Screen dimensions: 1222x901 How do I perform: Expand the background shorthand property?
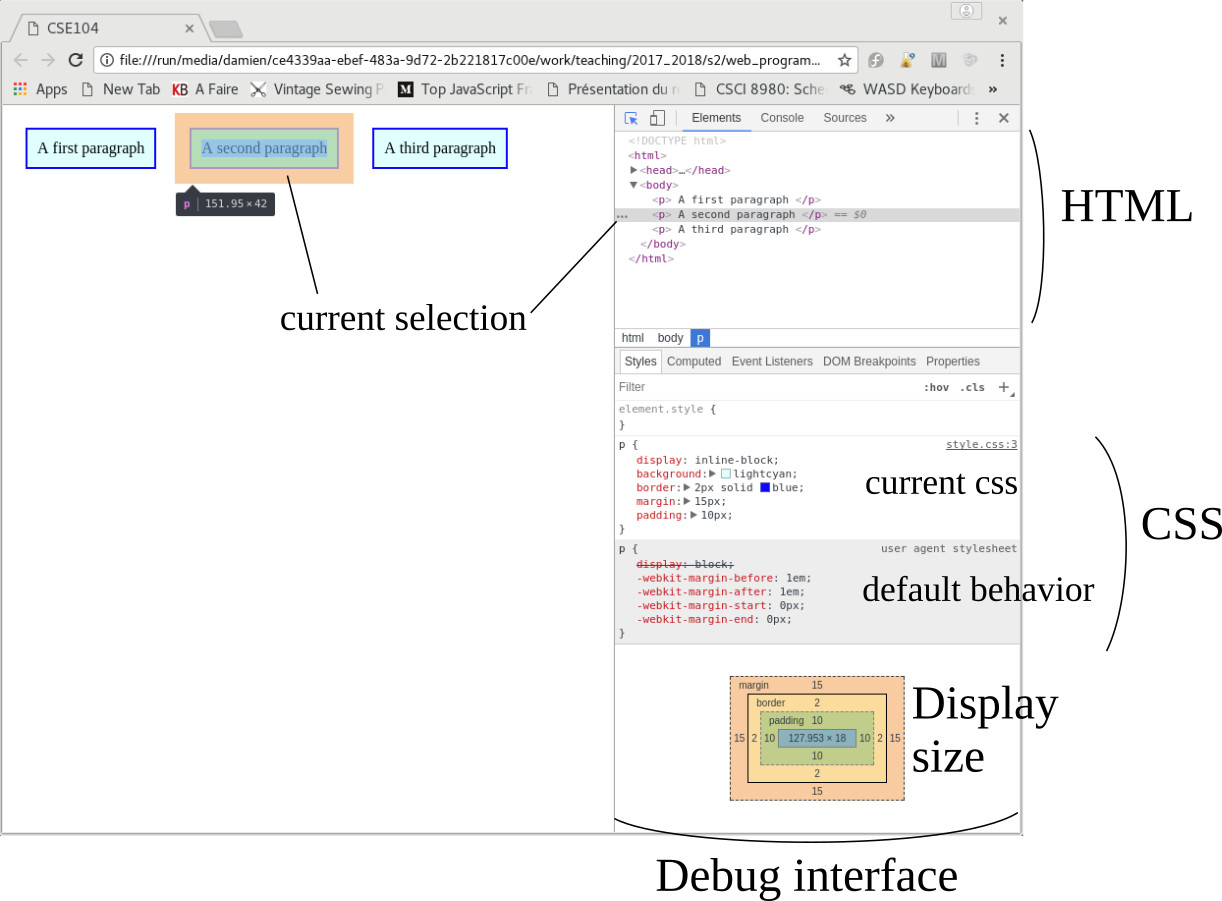(x=713, y=473)
